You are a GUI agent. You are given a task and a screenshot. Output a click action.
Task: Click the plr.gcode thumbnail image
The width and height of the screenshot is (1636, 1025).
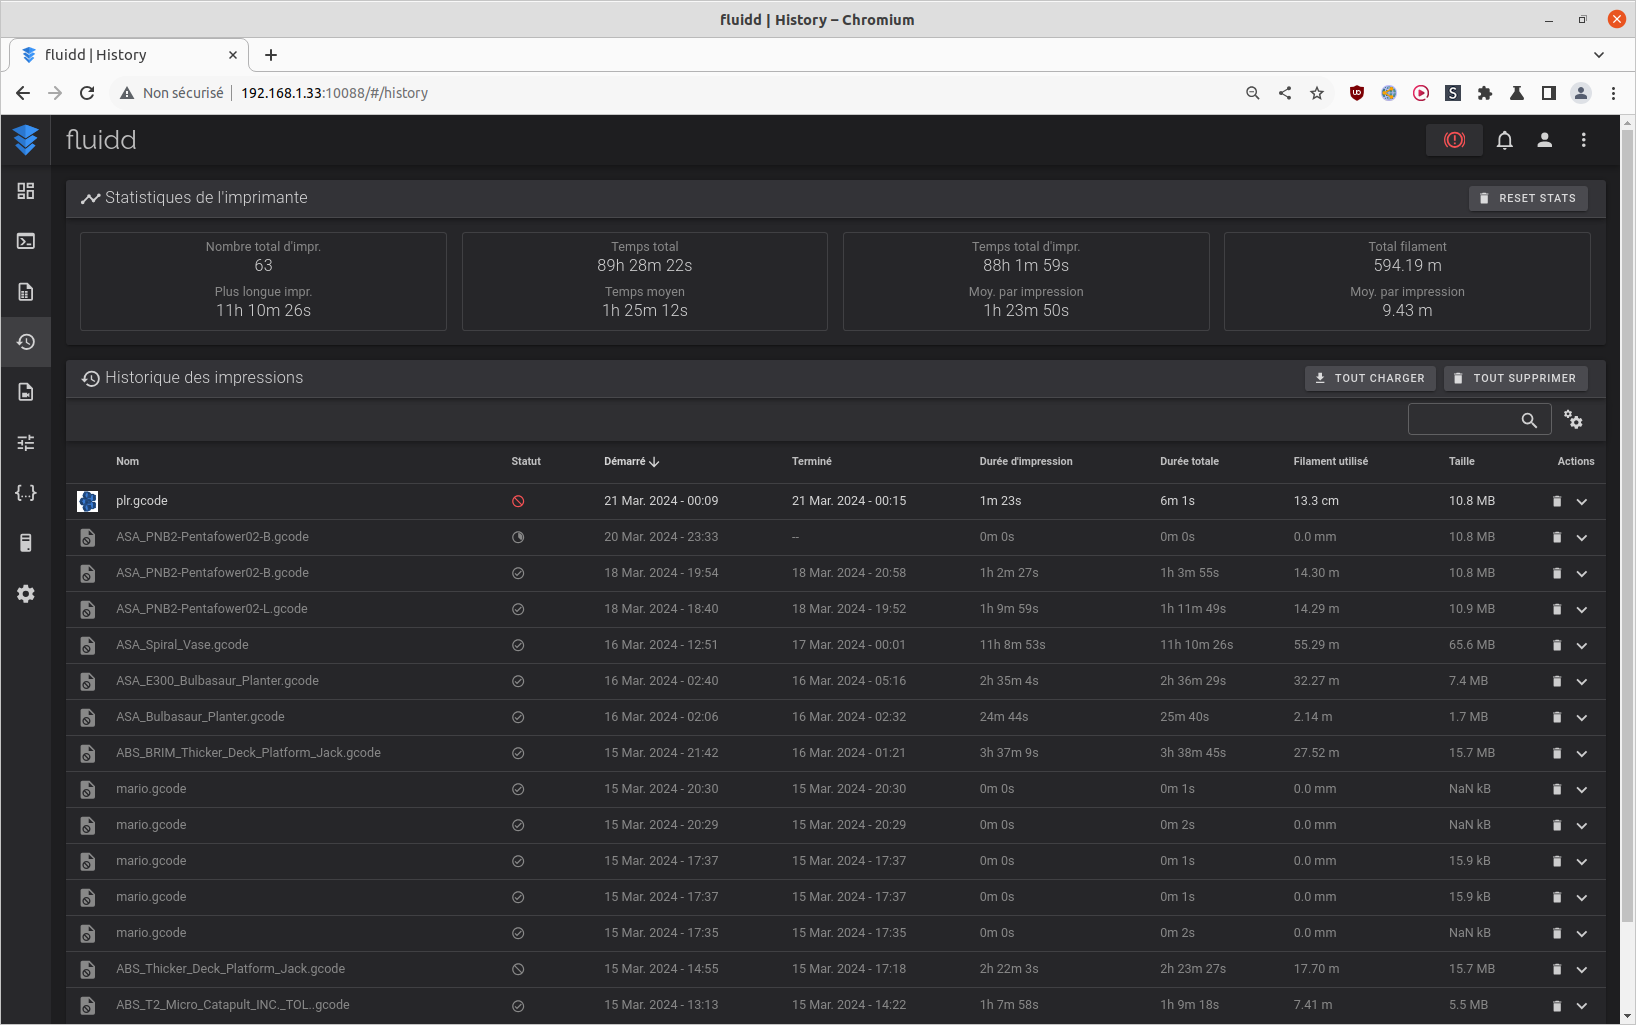[88, 502]
